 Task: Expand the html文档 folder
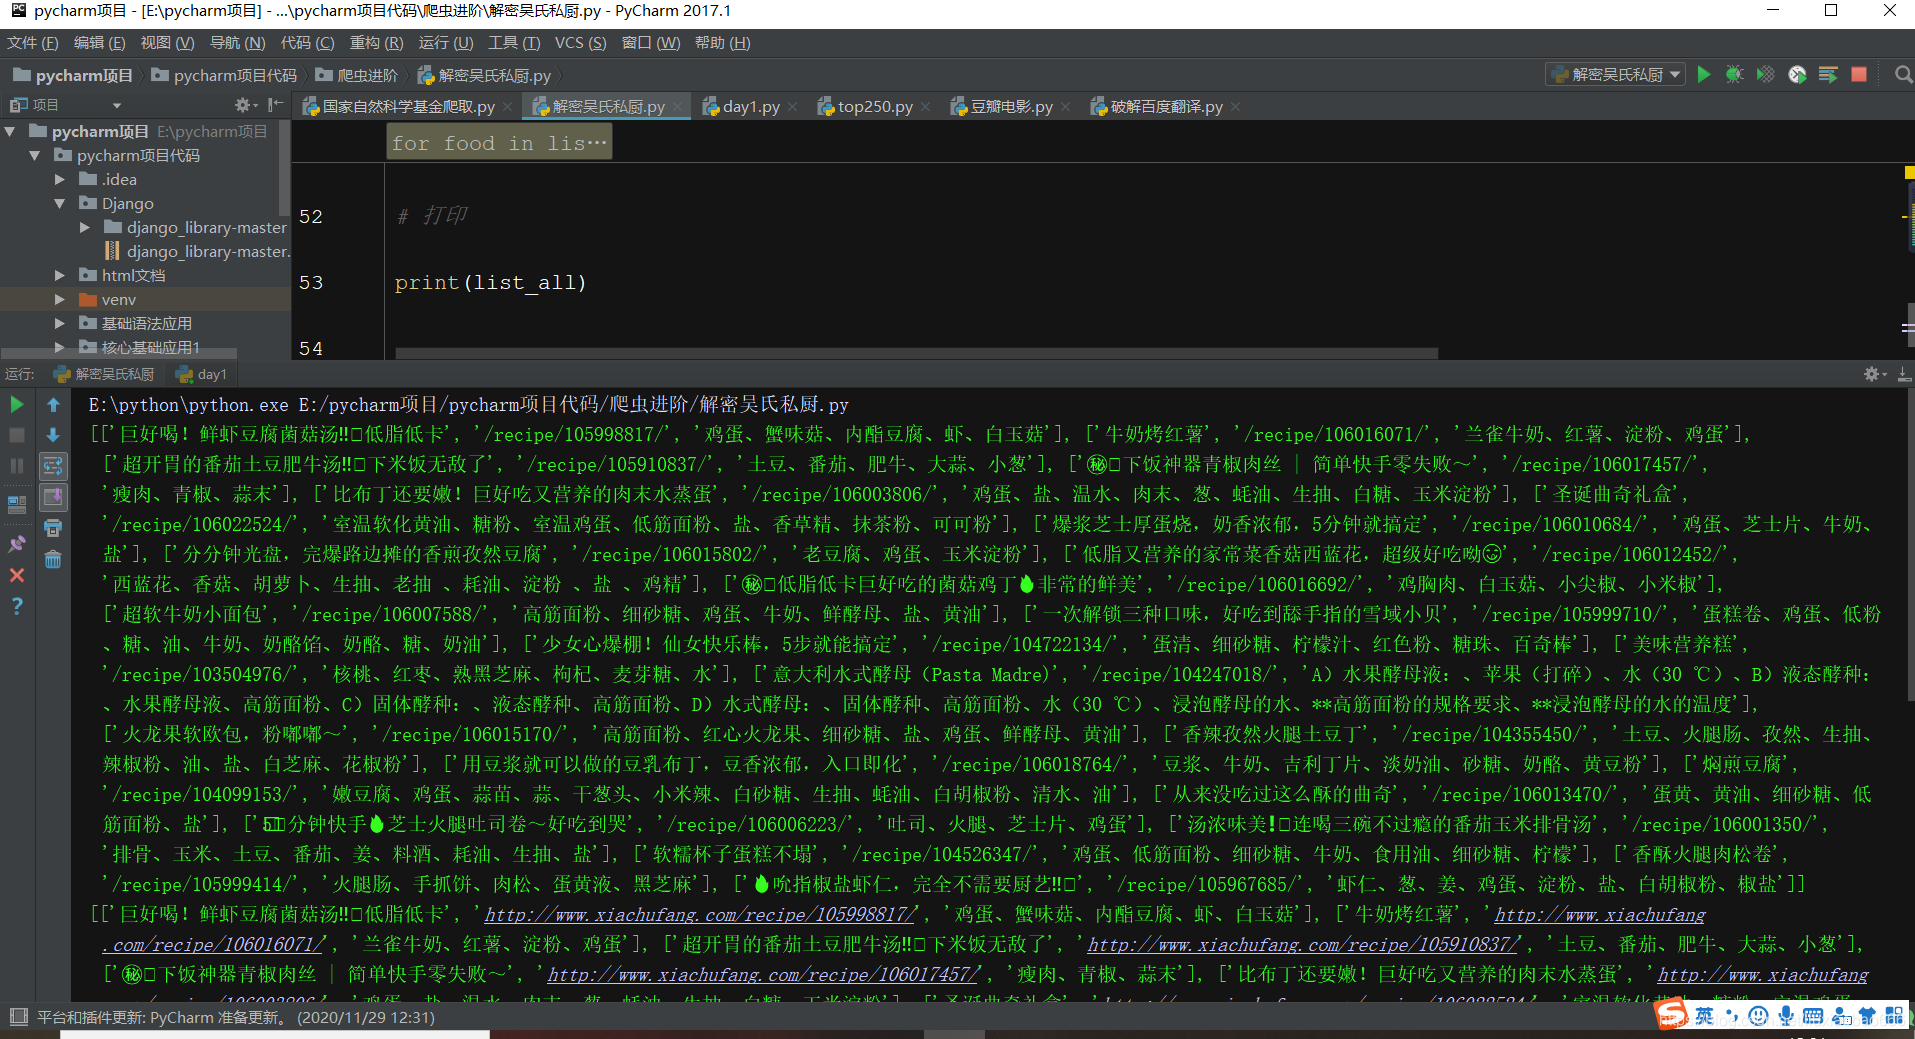point(60,275)
